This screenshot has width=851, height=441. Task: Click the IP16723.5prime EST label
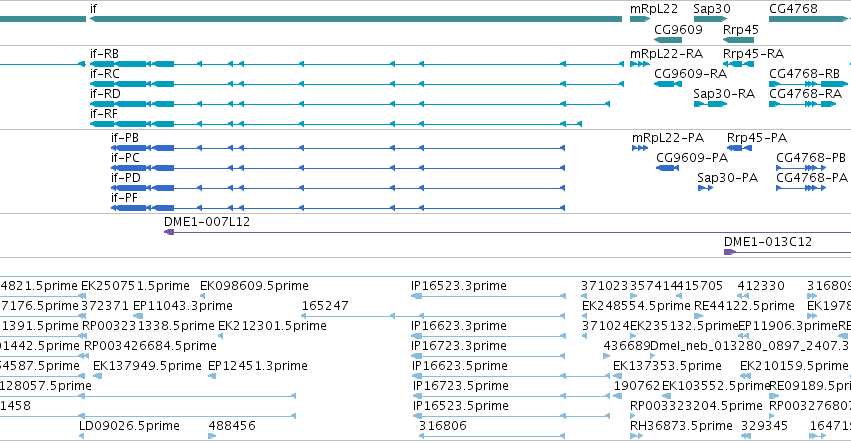point(461,386)
